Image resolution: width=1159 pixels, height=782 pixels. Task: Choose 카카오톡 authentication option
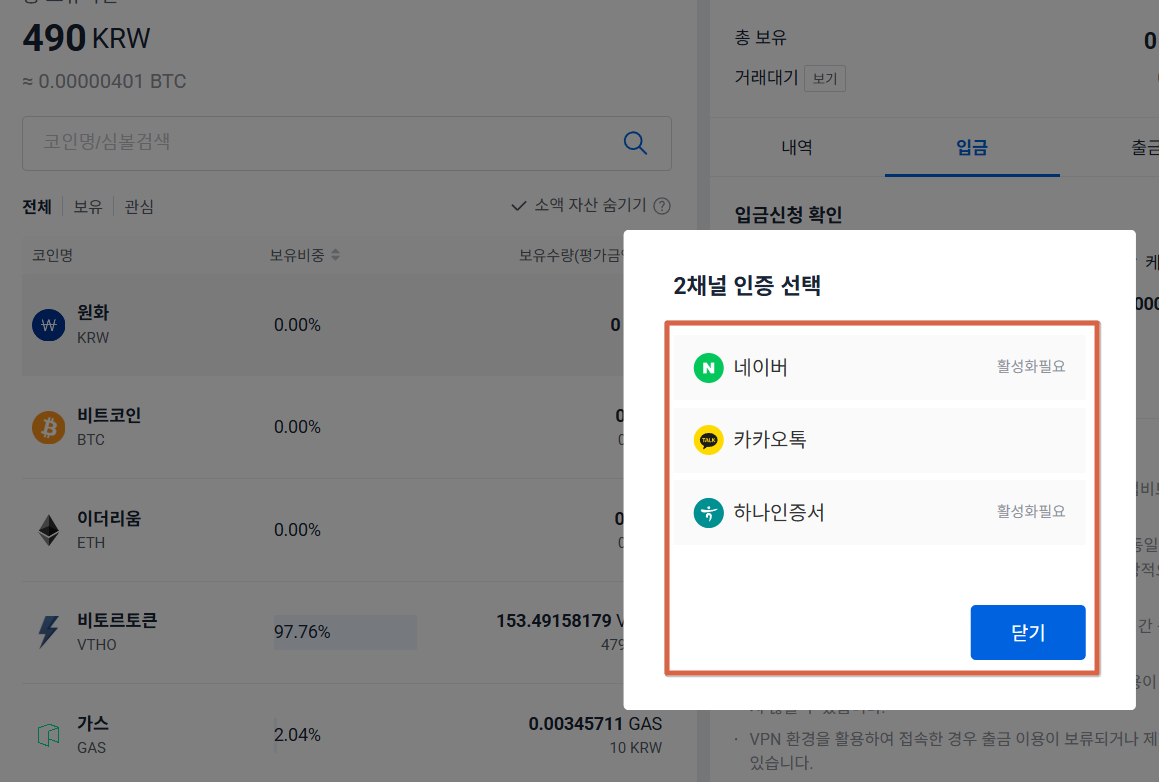(x=879, y=440)
